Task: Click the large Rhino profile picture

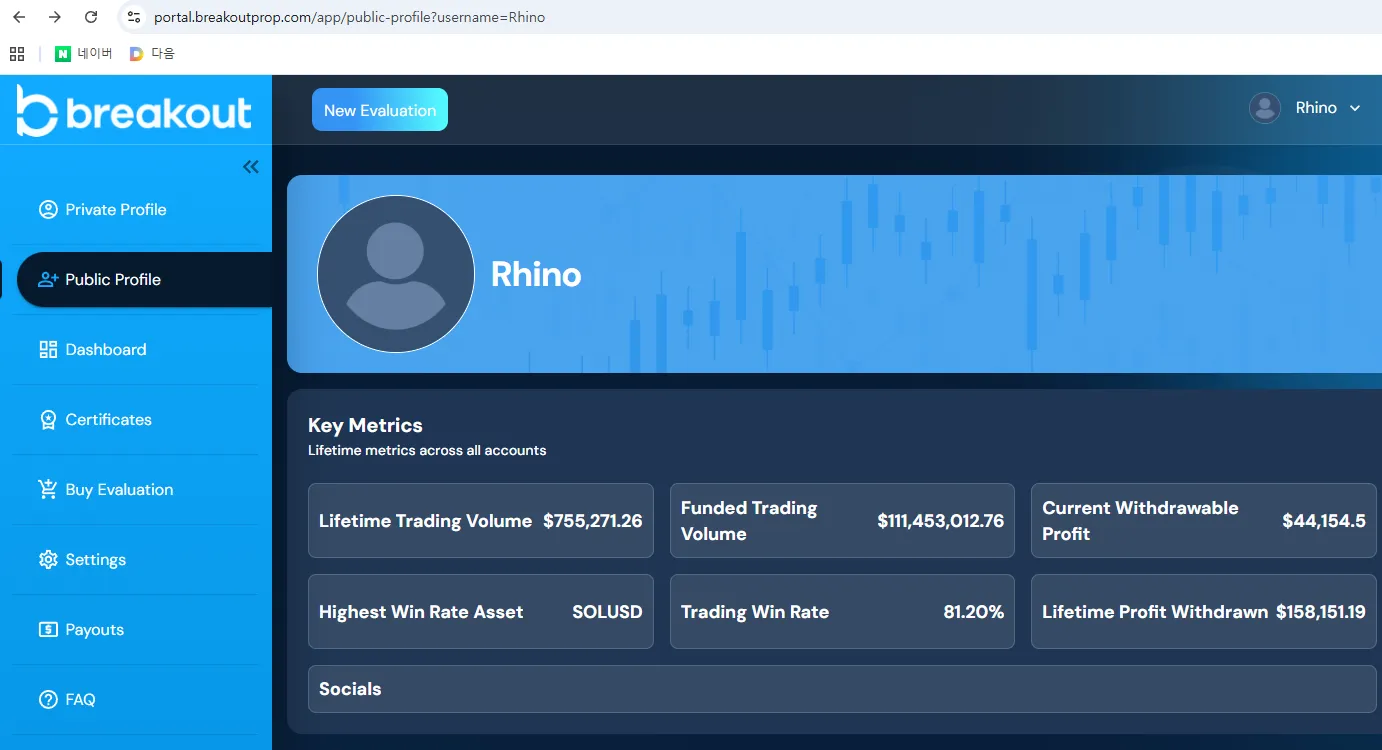Action: coord(396,274)
